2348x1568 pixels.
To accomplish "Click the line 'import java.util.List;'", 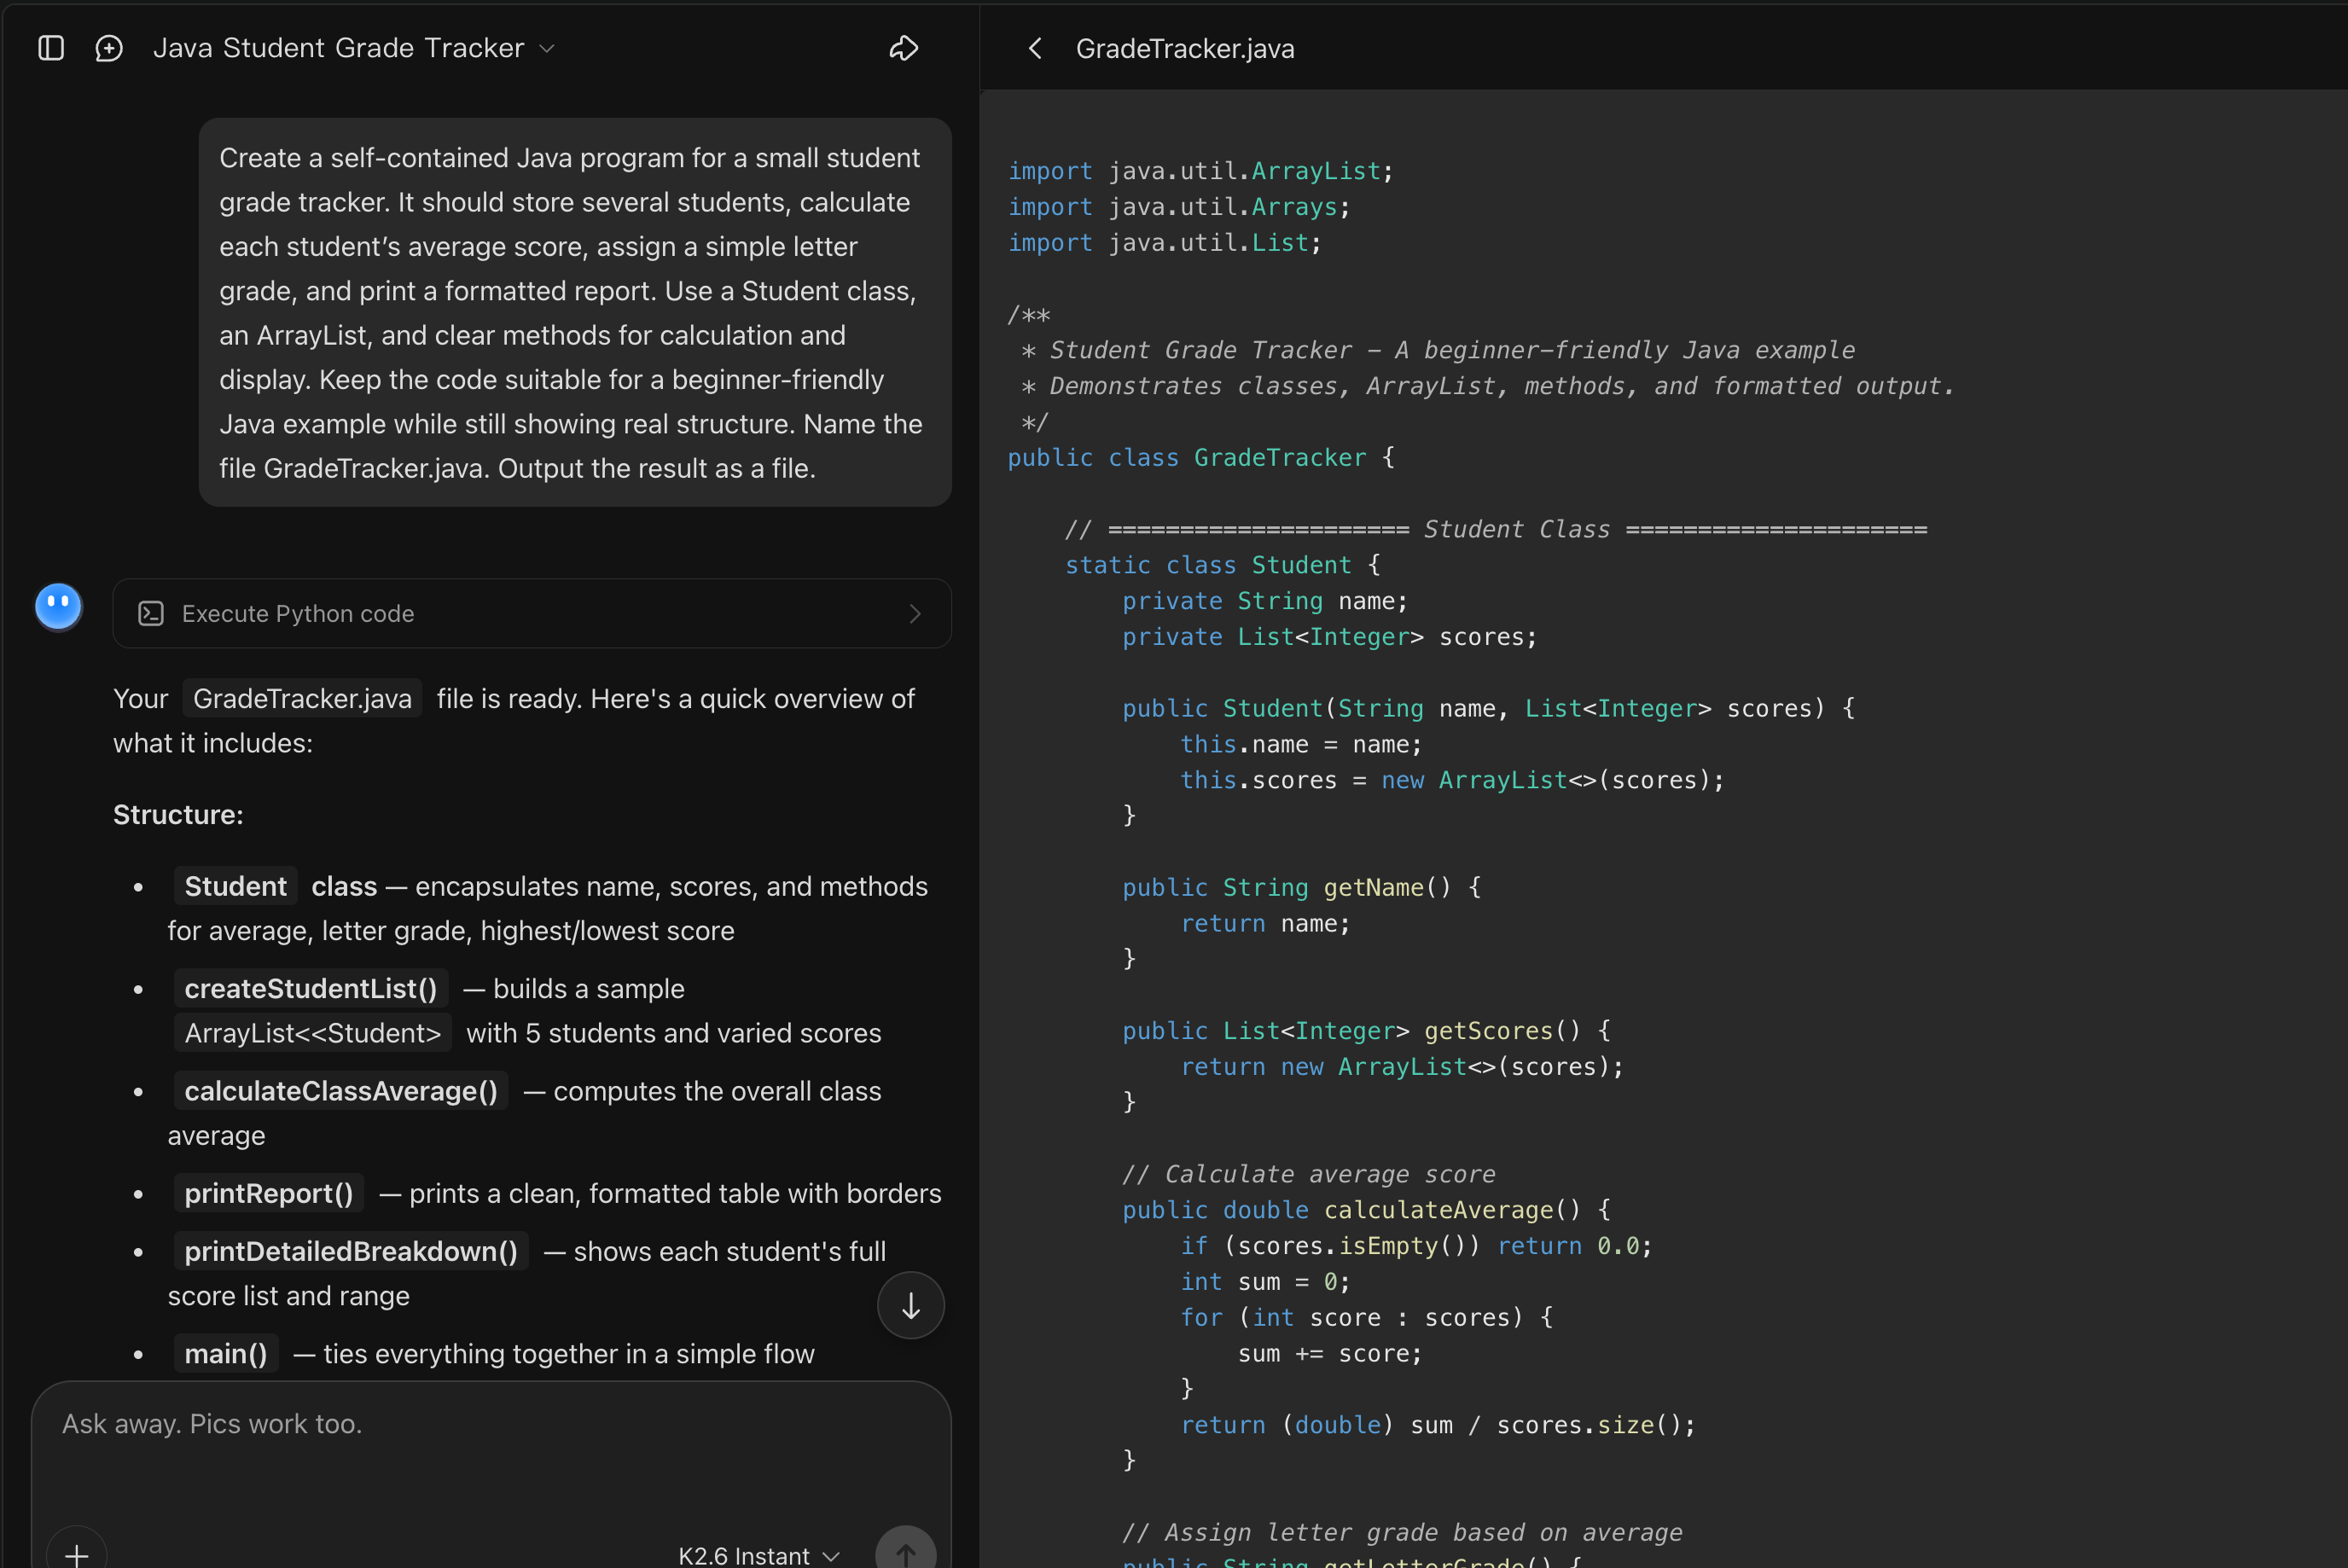I will click(1165, 243).
